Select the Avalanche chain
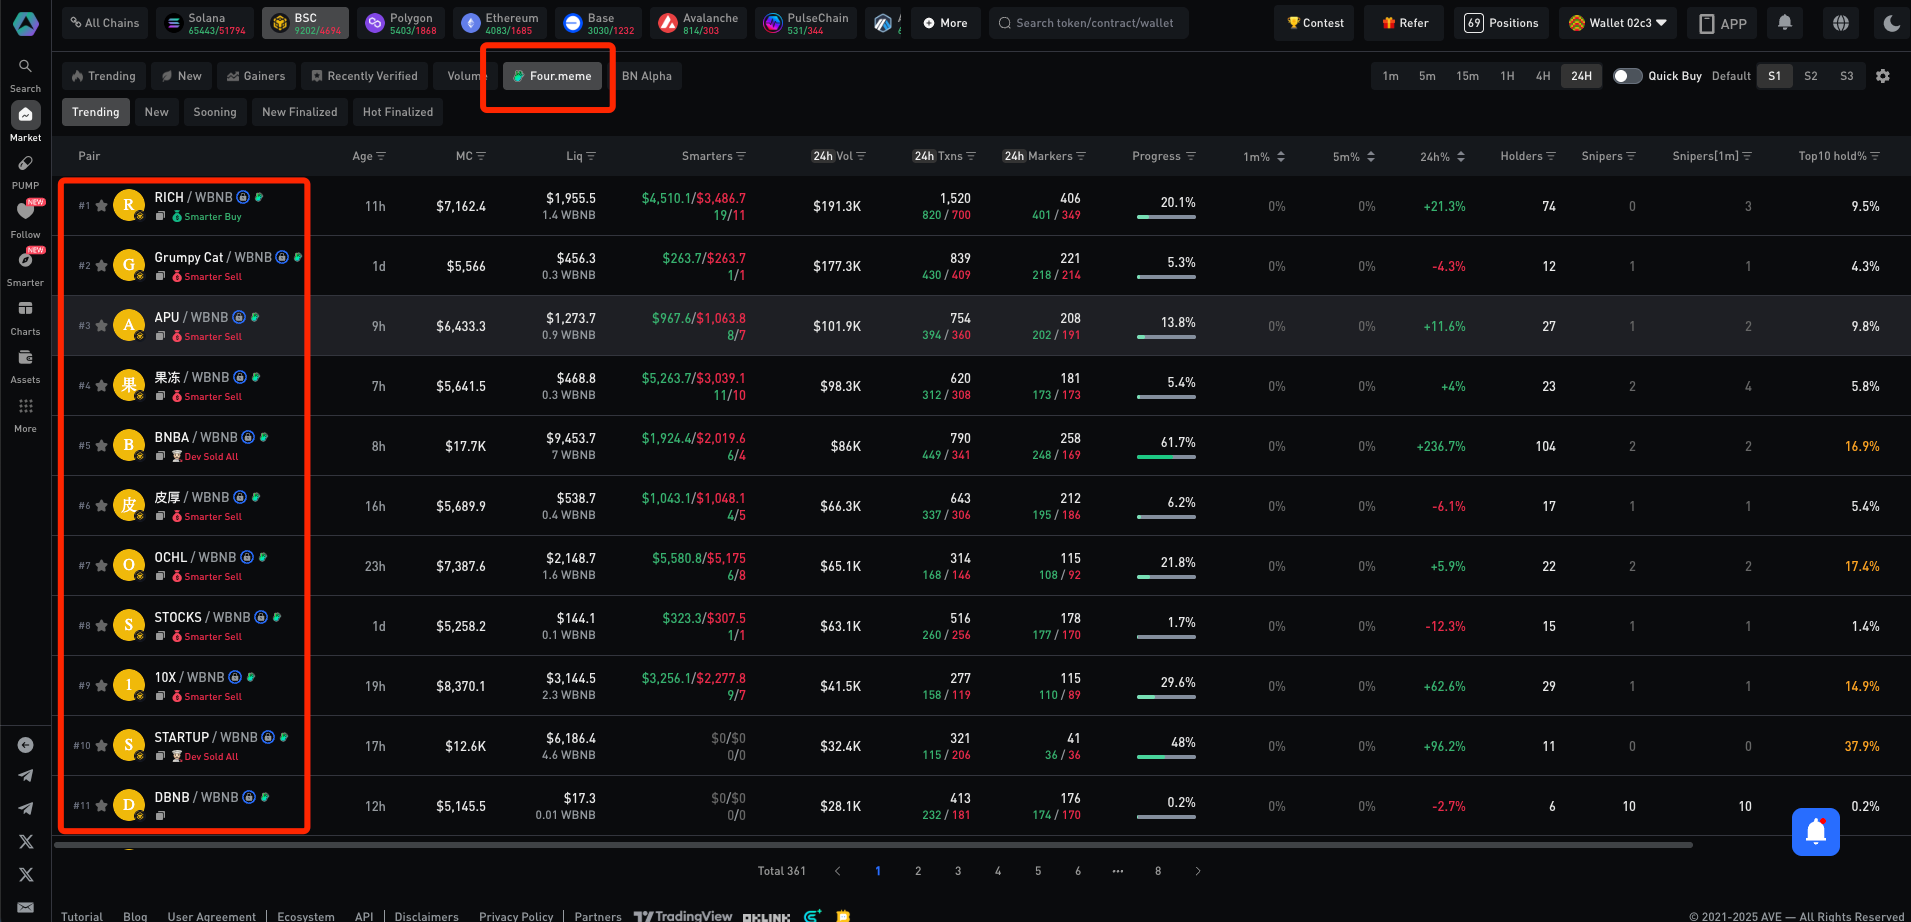 699,23
